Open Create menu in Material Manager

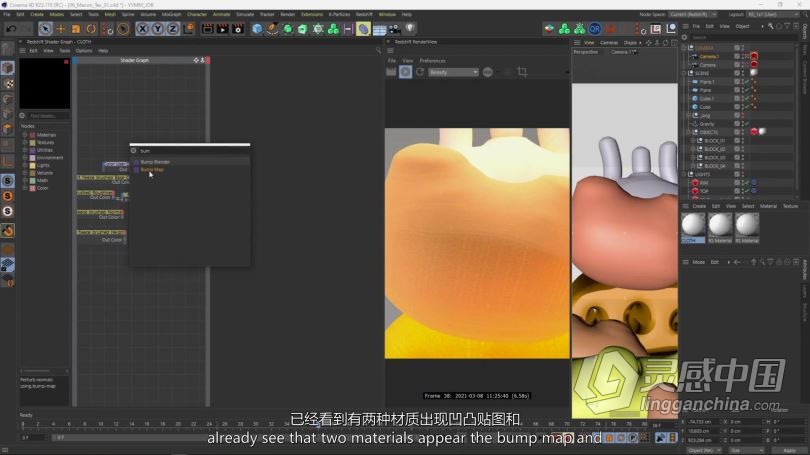click(x=699, y=206)
